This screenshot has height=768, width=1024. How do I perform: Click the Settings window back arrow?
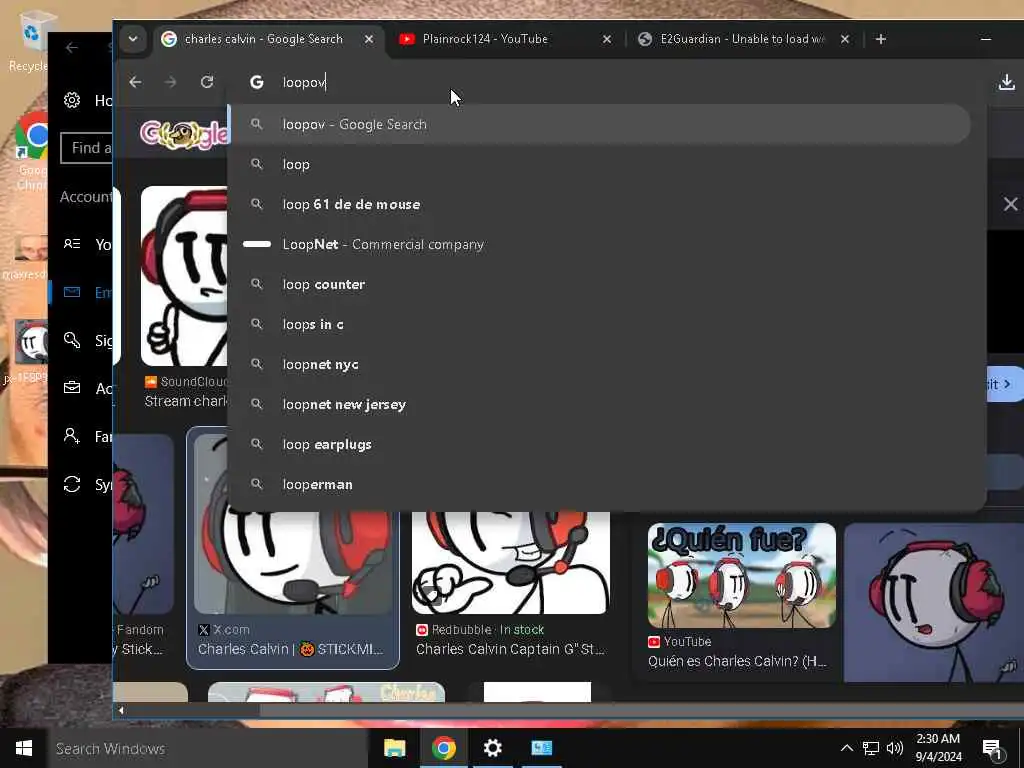[x=72, y=47]
